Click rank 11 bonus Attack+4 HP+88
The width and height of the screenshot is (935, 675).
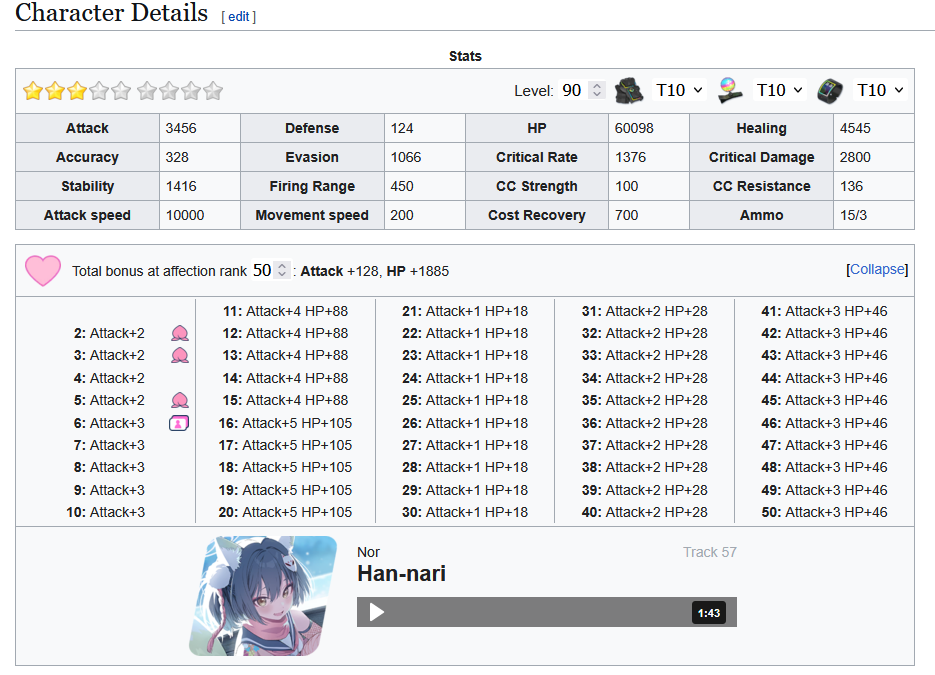point(285,311)
